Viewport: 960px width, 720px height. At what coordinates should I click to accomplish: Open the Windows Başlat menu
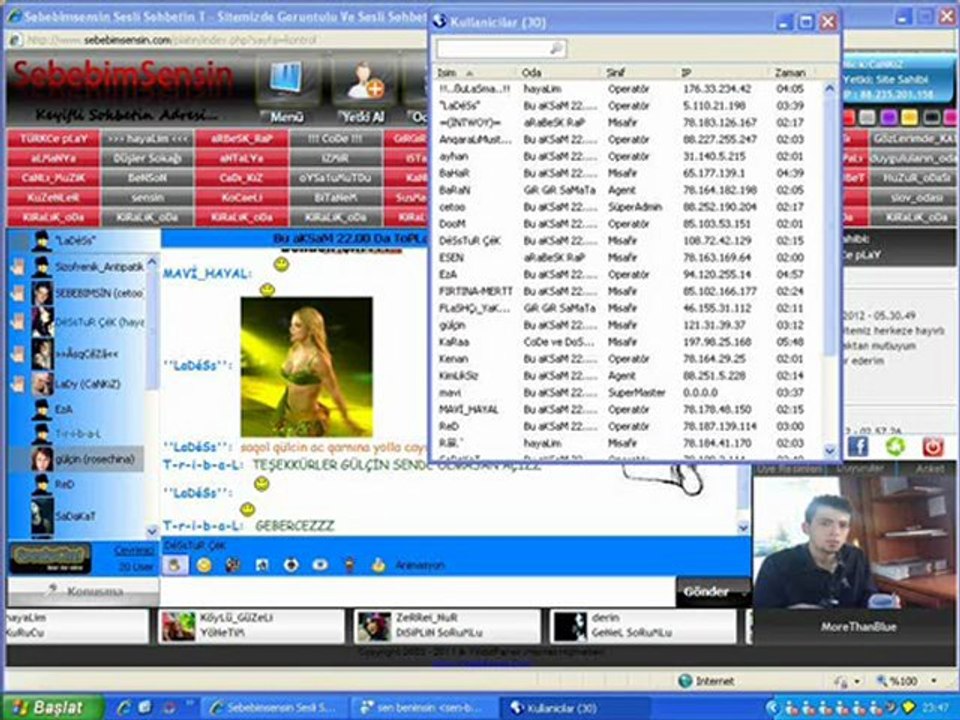coord(51,708)
